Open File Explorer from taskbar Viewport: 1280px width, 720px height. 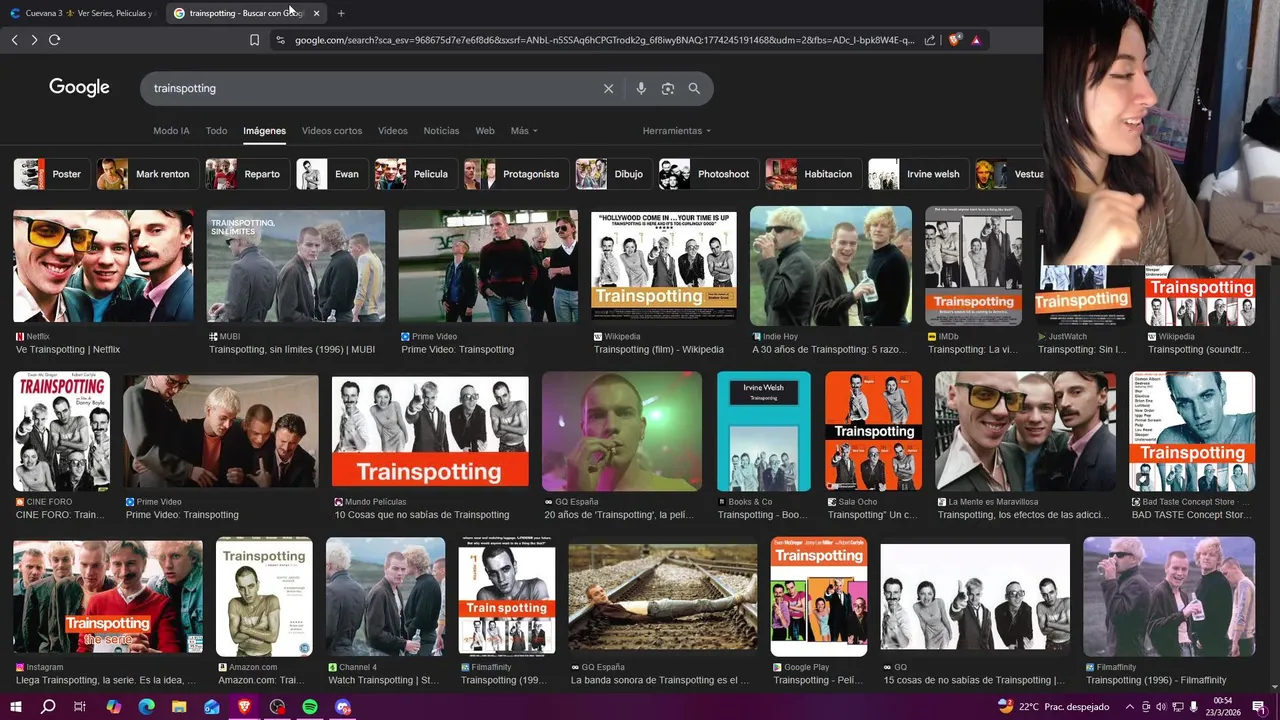coord(179,707)
